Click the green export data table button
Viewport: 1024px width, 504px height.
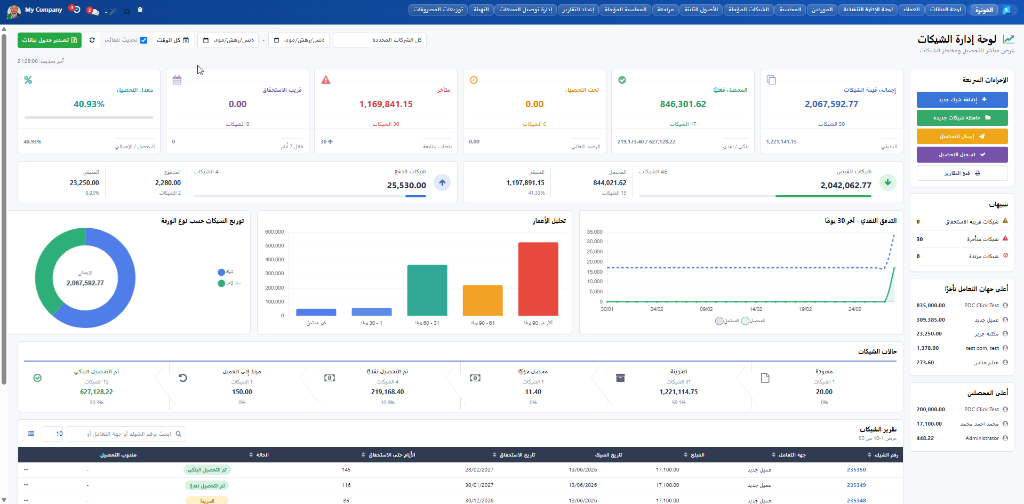tap(50, 40)
